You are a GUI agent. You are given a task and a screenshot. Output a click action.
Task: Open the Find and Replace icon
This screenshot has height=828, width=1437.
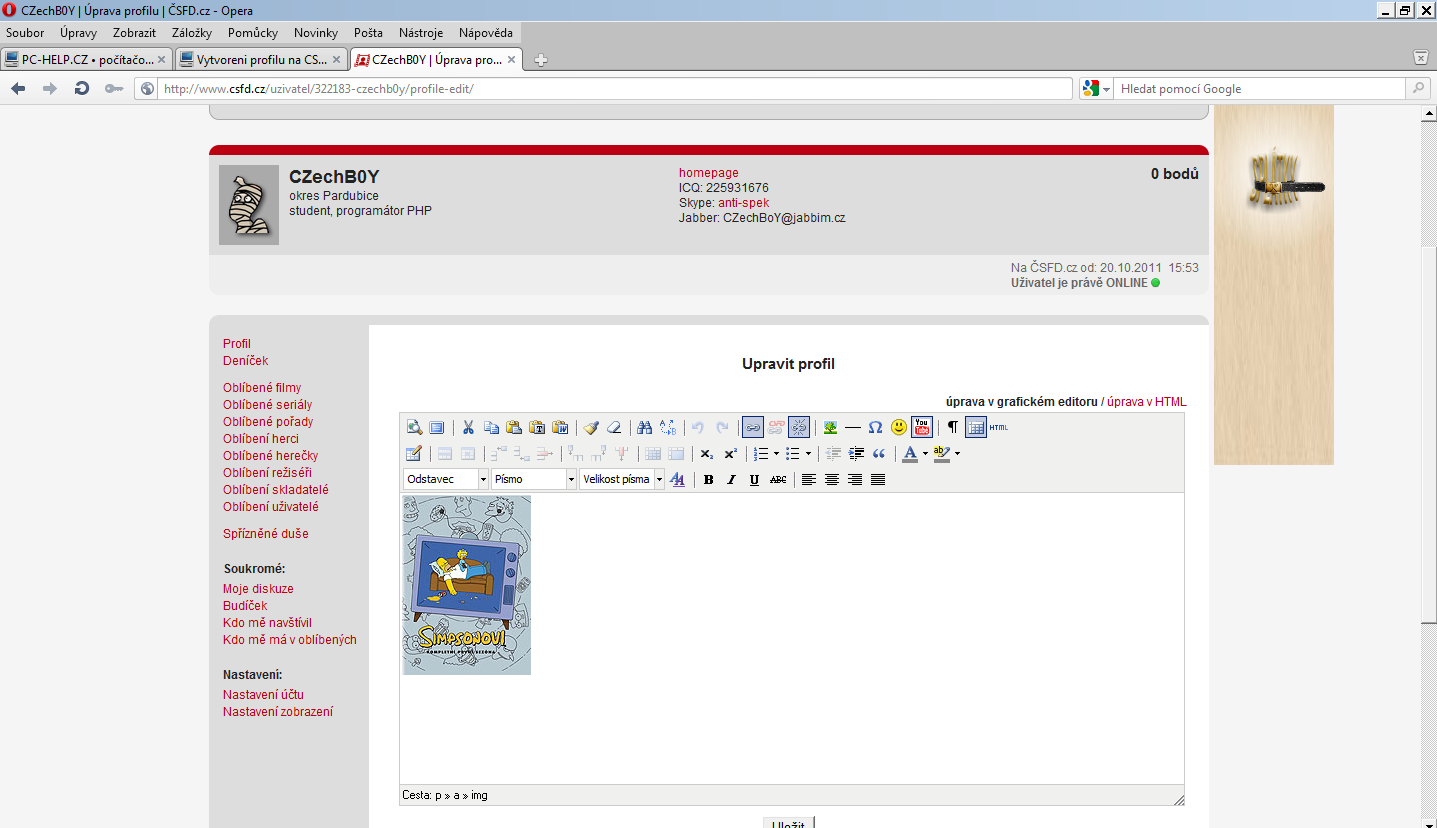point(669,427)
